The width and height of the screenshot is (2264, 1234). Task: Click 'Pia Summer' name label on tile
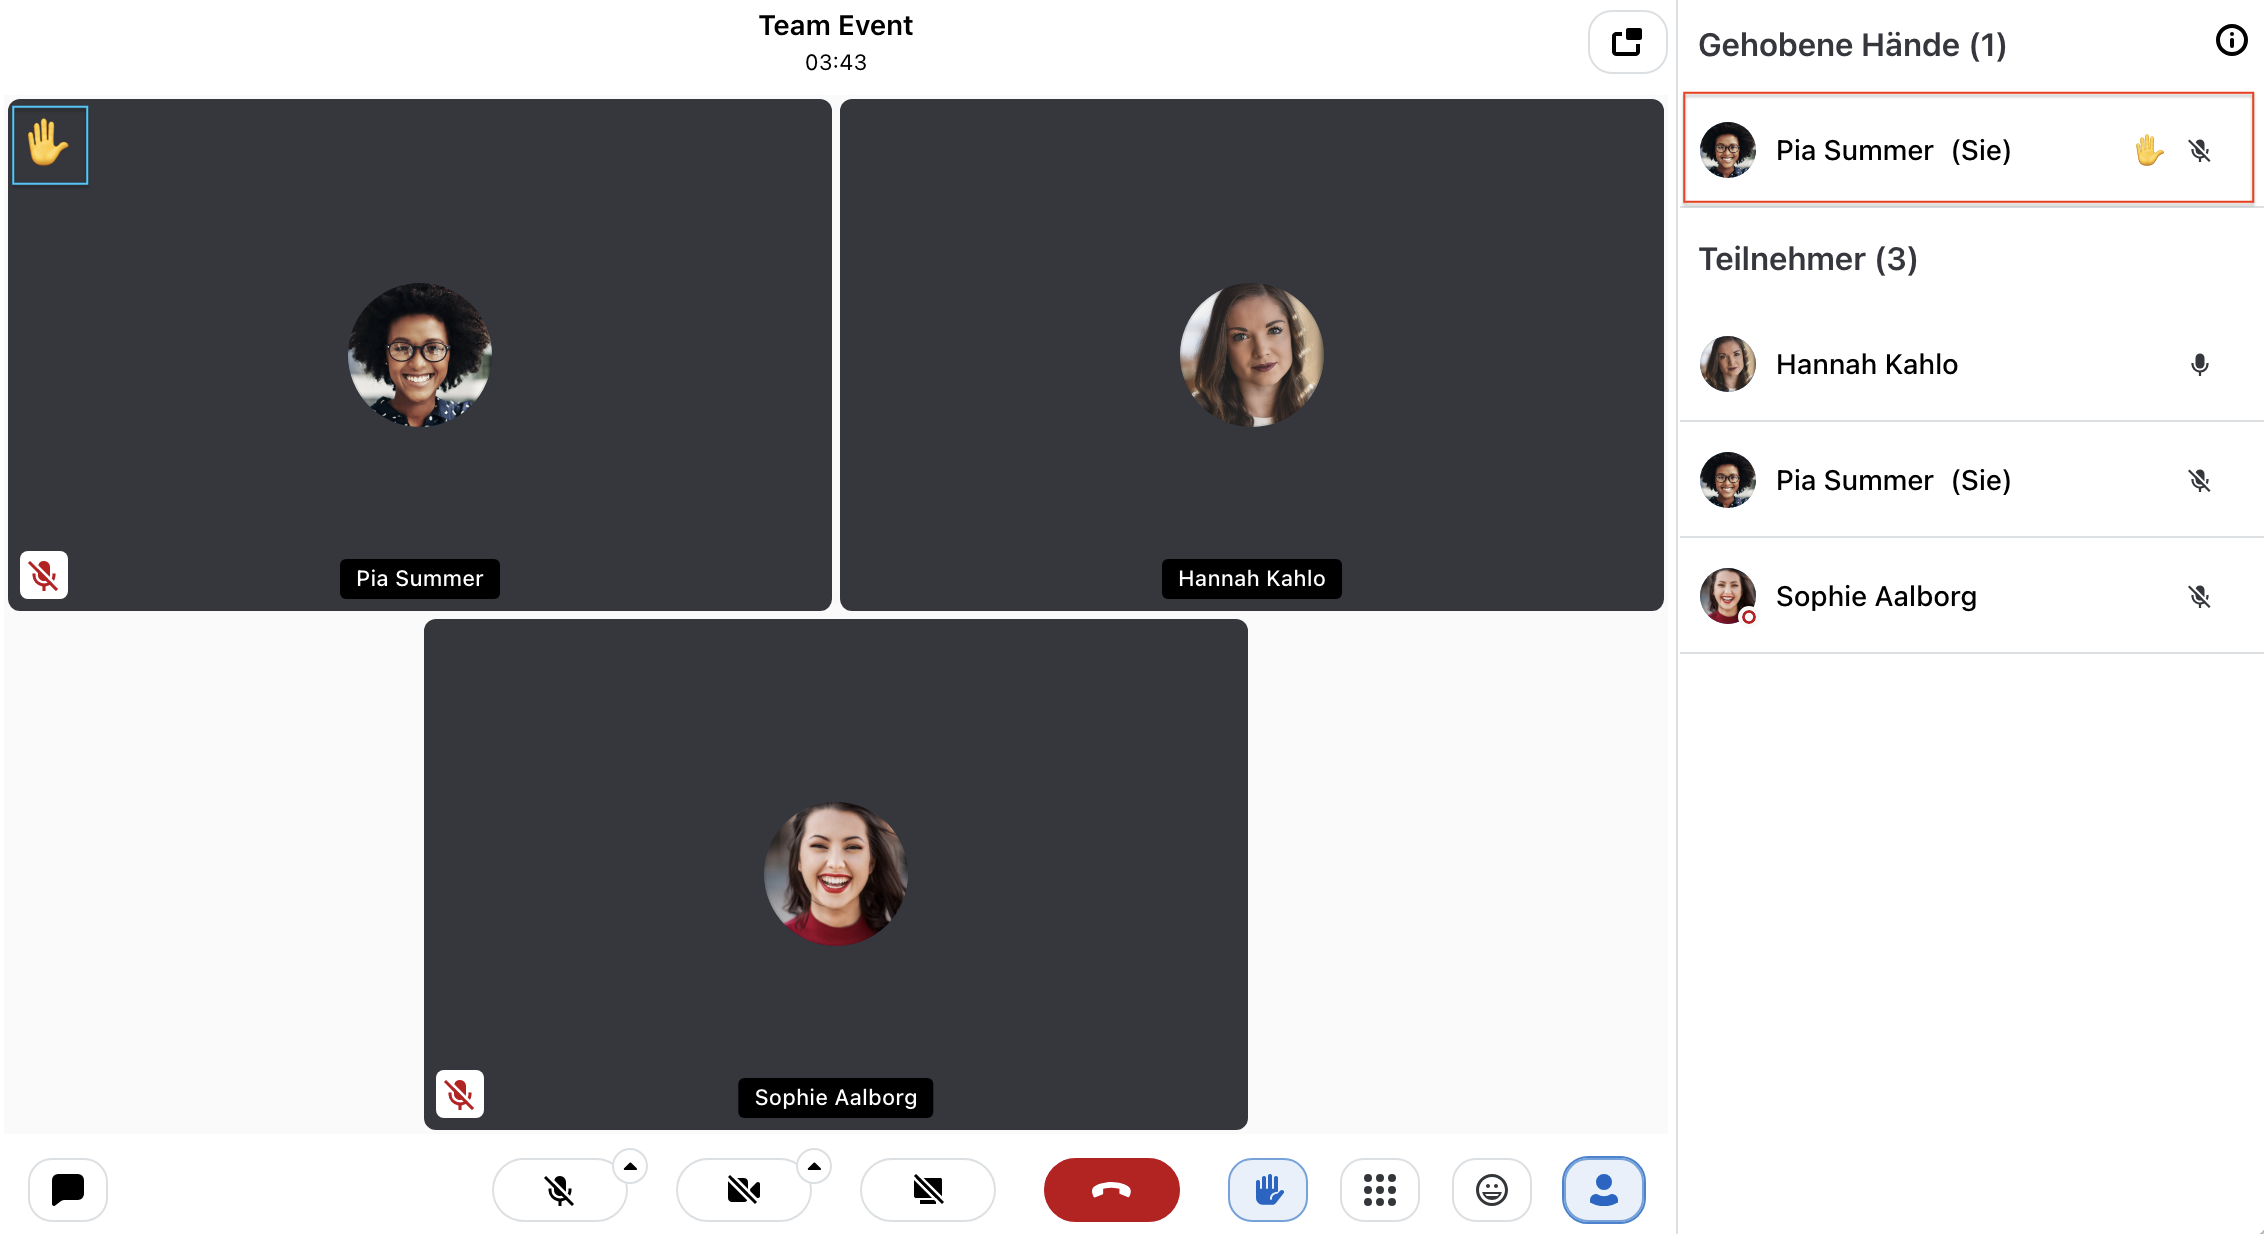pyautogui.click(x=420, y=578)
